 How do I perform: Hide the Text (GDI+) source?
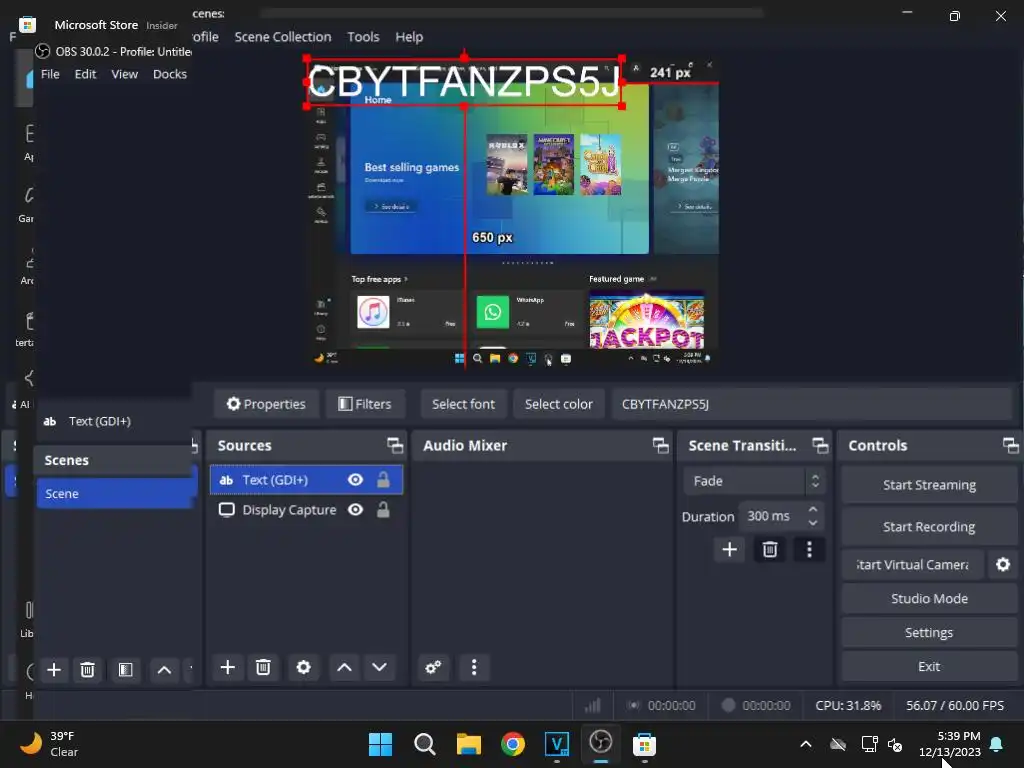coord(355,480)
